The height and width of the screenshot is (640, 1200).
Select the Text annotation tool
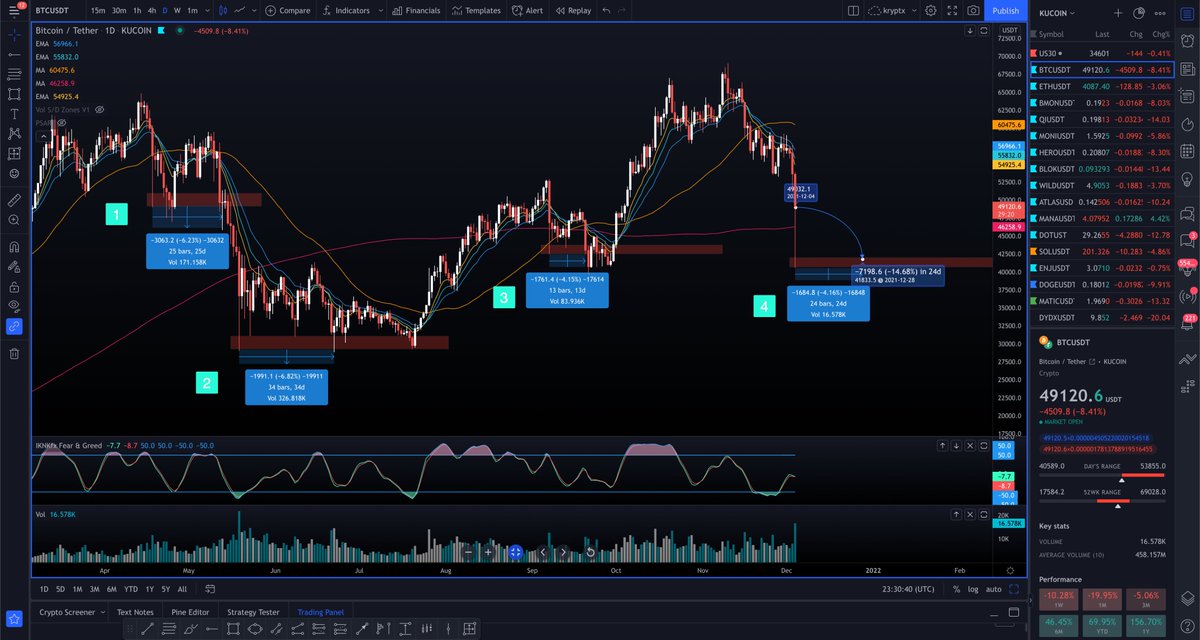click(x=14, y=114)
